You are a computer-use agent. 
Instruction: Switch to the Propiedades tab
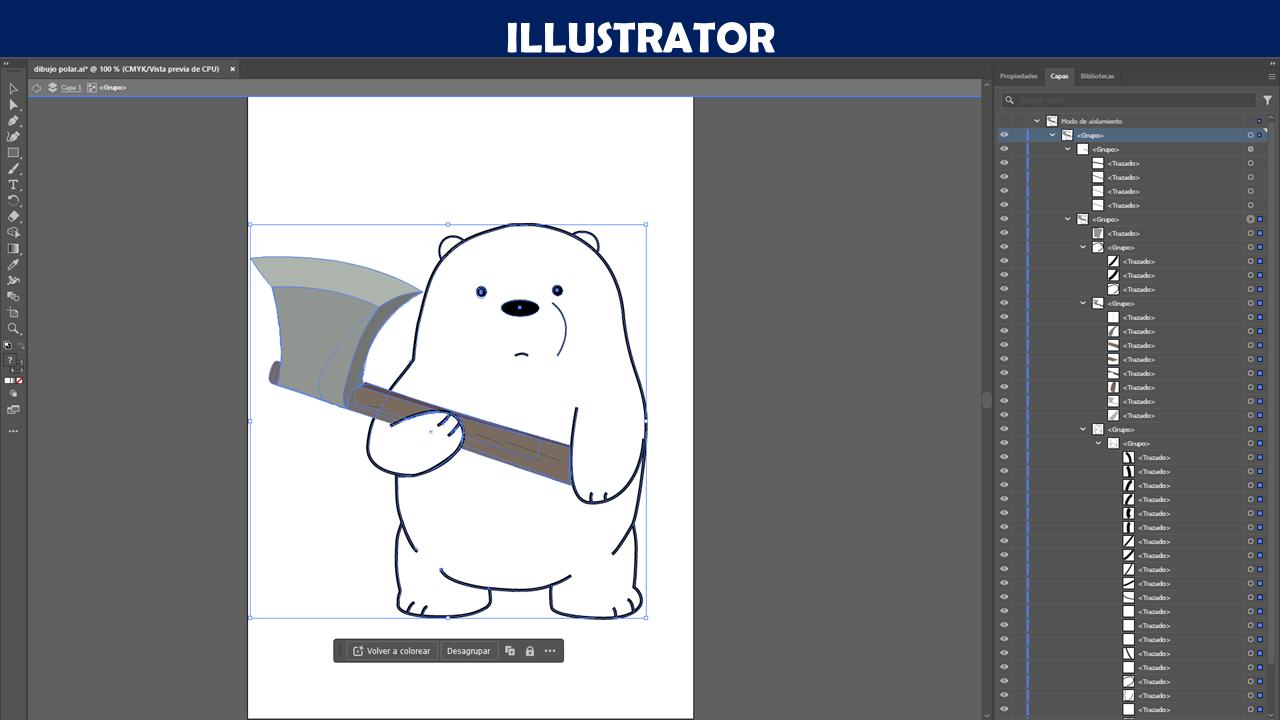pyautogui.click(x=1019, y=76)
